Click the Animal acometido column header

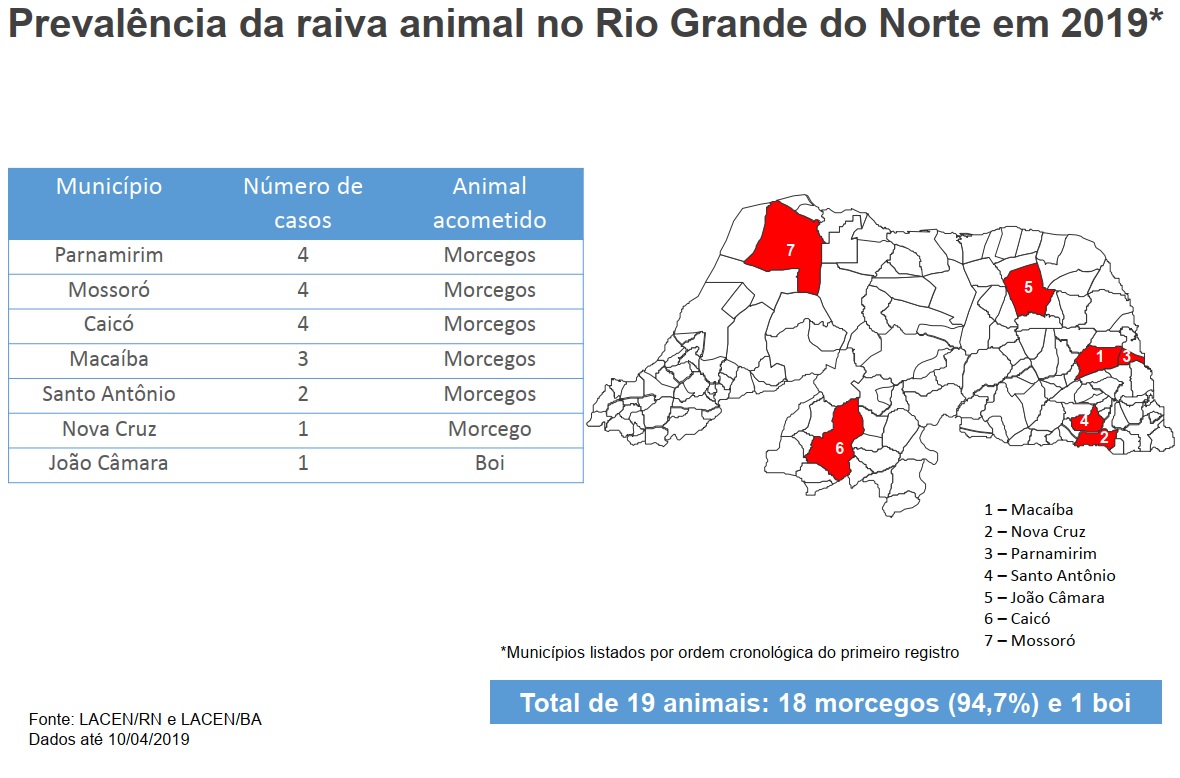click(489, 203)
